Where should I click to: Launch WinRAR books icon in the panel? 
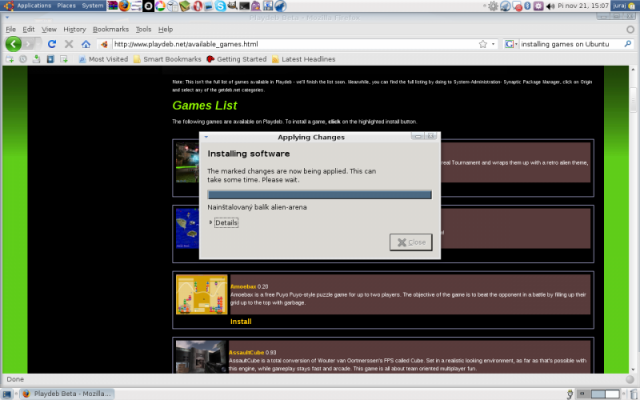(x=113, y=6)
